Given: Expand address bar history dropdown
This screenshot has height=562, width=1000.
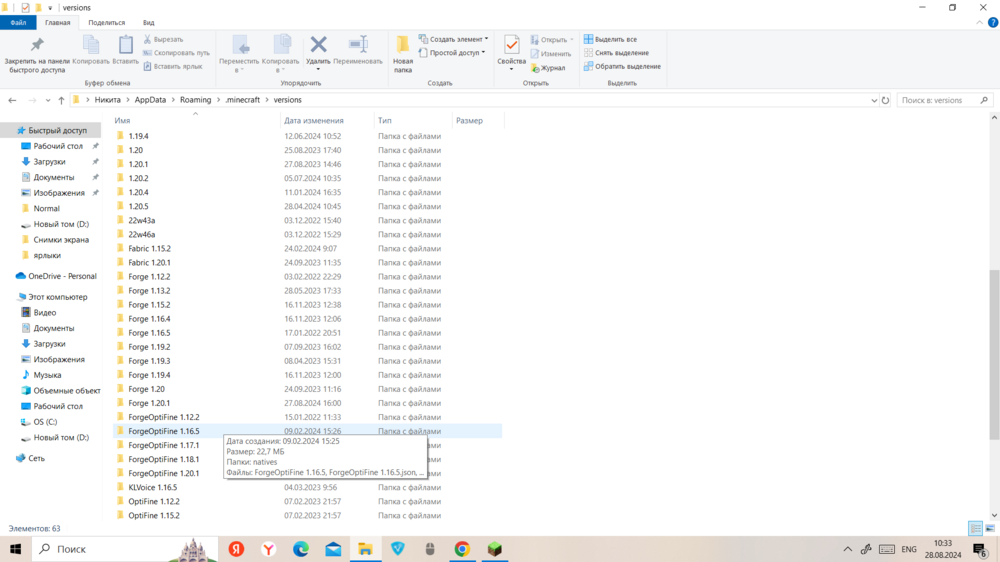Looking at the screenshot, I should (x=874, y=100).
